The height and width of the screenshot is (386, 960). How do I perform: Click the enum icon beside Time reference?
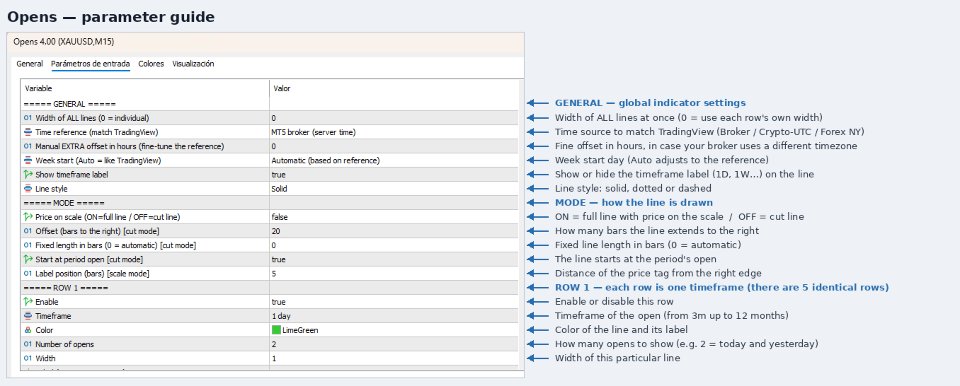coord(28,132)
